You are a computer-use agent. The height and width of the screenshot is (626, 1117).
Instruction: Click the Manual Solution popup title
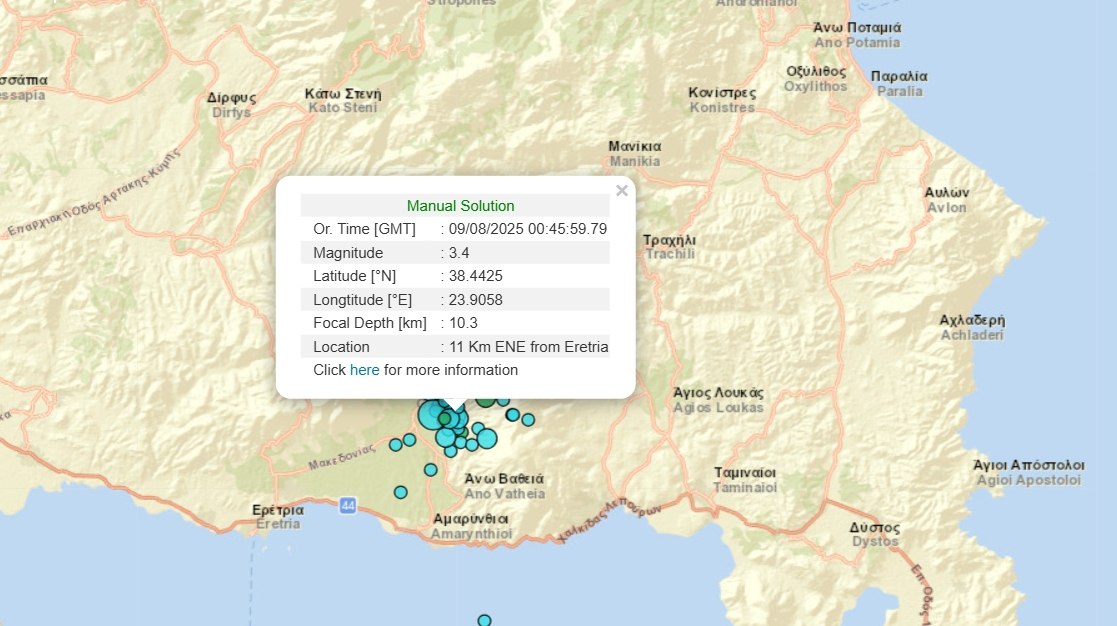(460, 206)
